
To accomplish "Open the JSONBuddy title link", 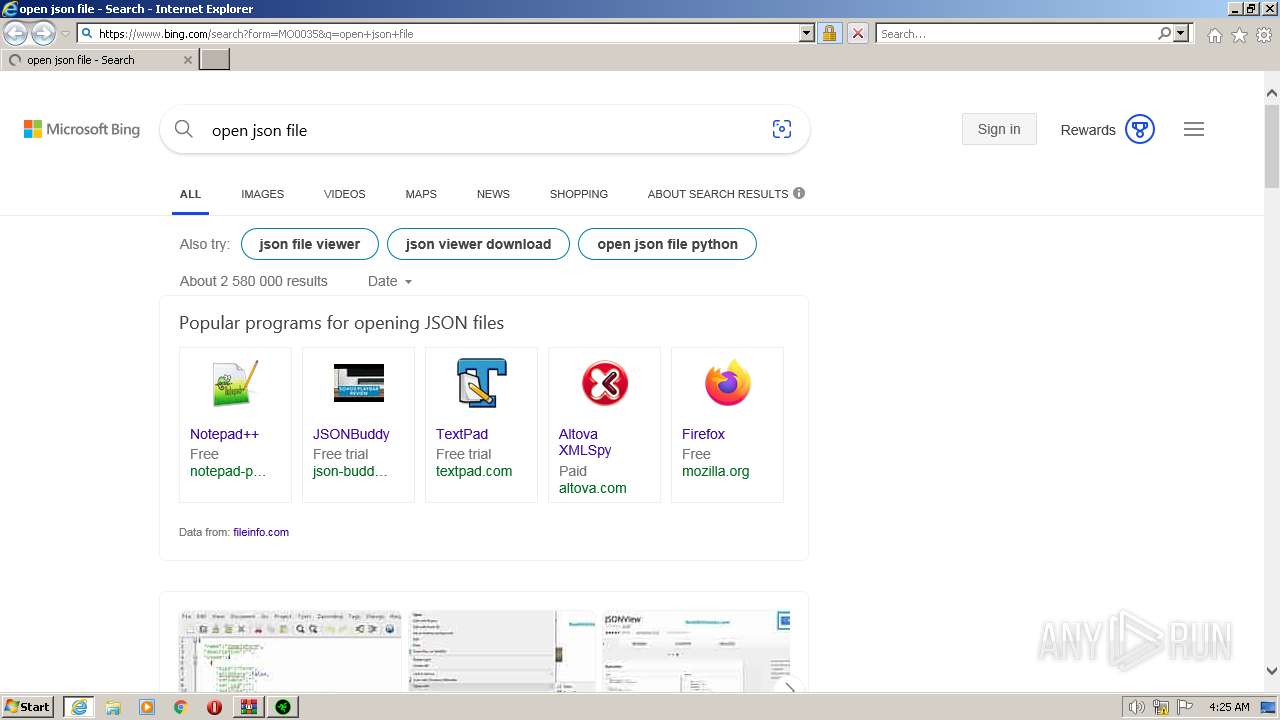I will point(351,434).
